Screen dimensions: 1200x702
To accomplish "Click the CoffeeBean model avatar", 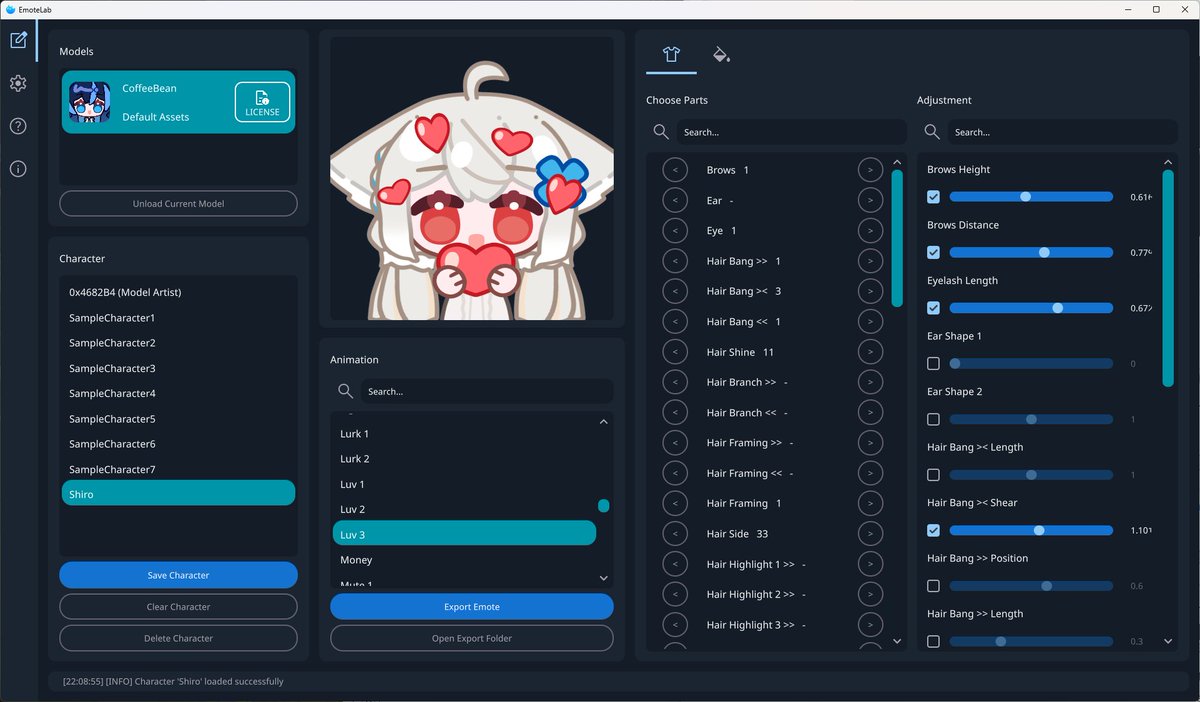I will pyautogui.click(x=90, y=102).
